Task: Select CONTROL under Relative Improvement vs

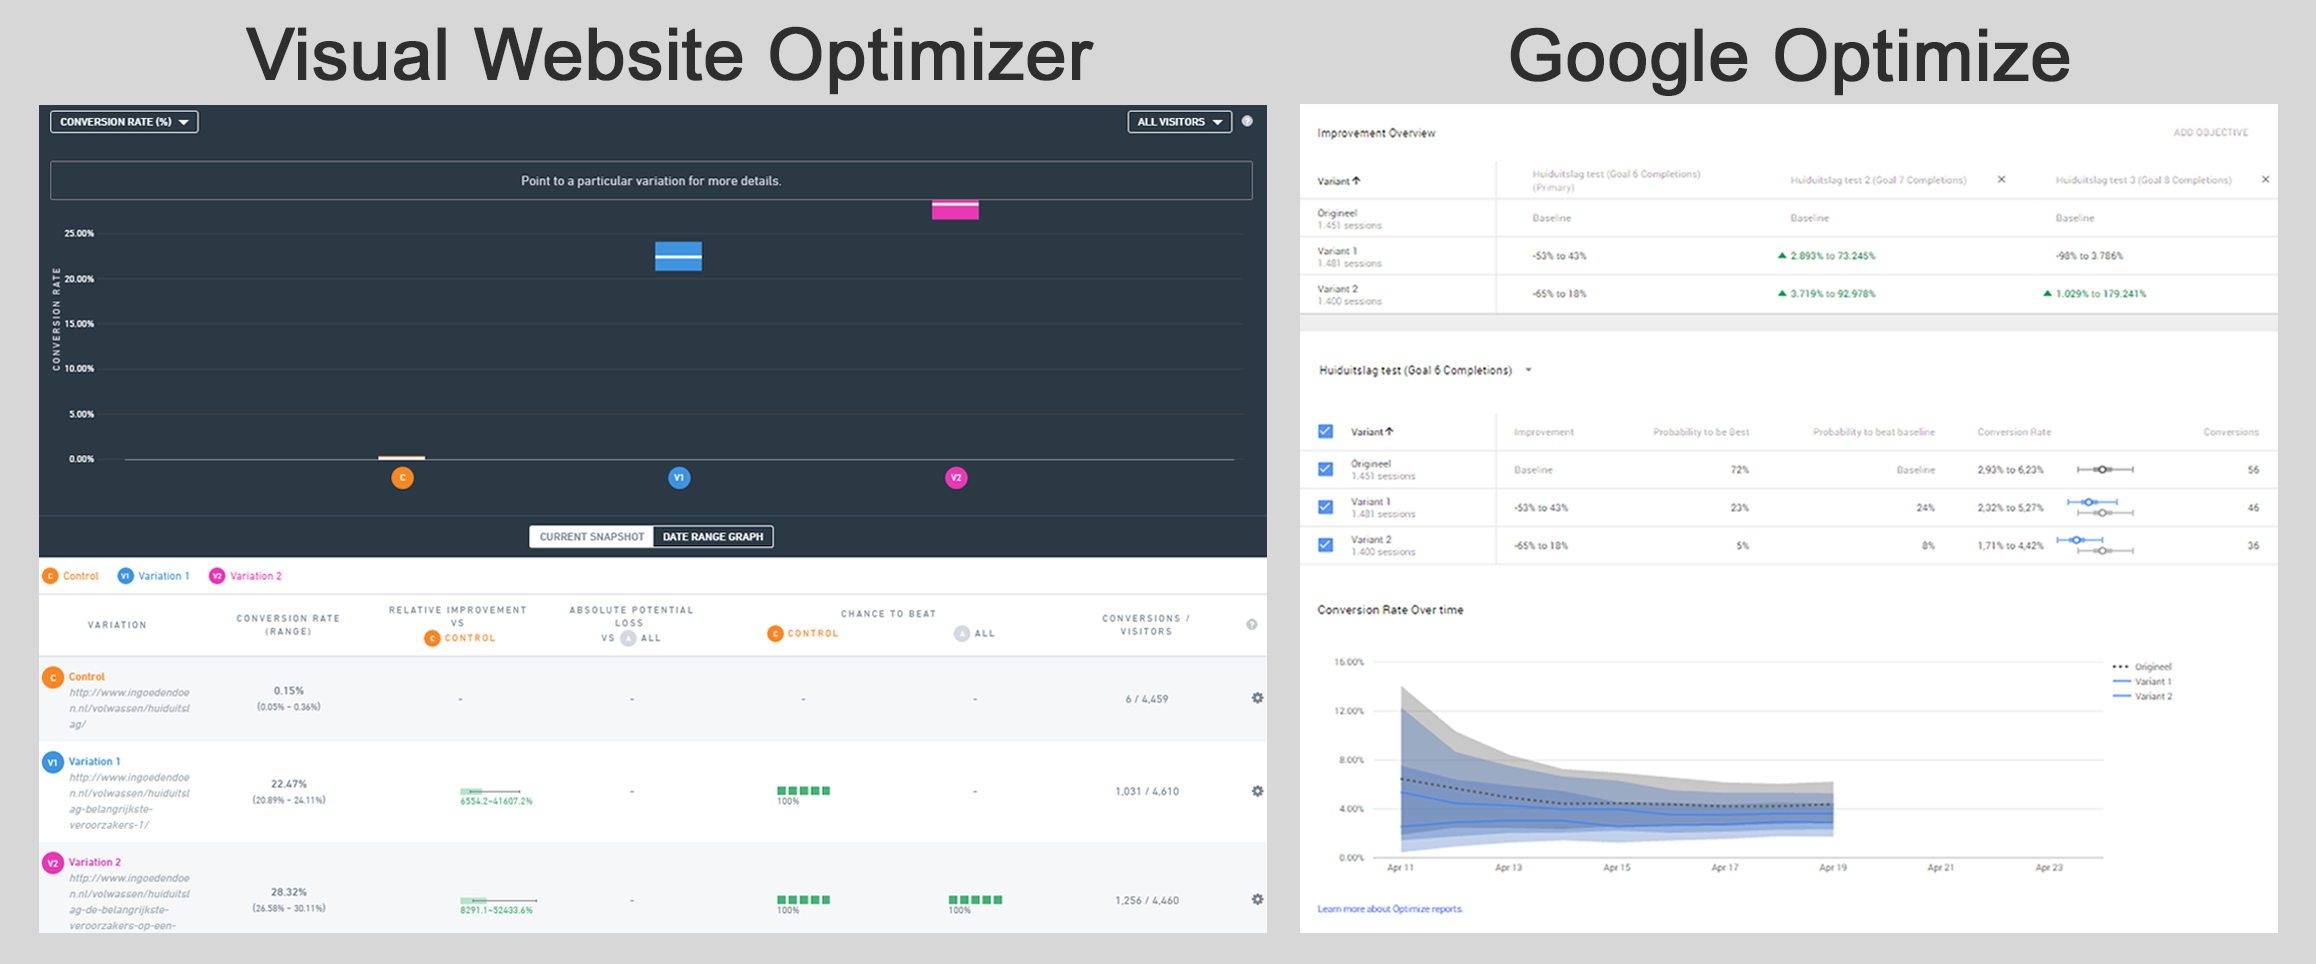Action: (x=460, y=638)
